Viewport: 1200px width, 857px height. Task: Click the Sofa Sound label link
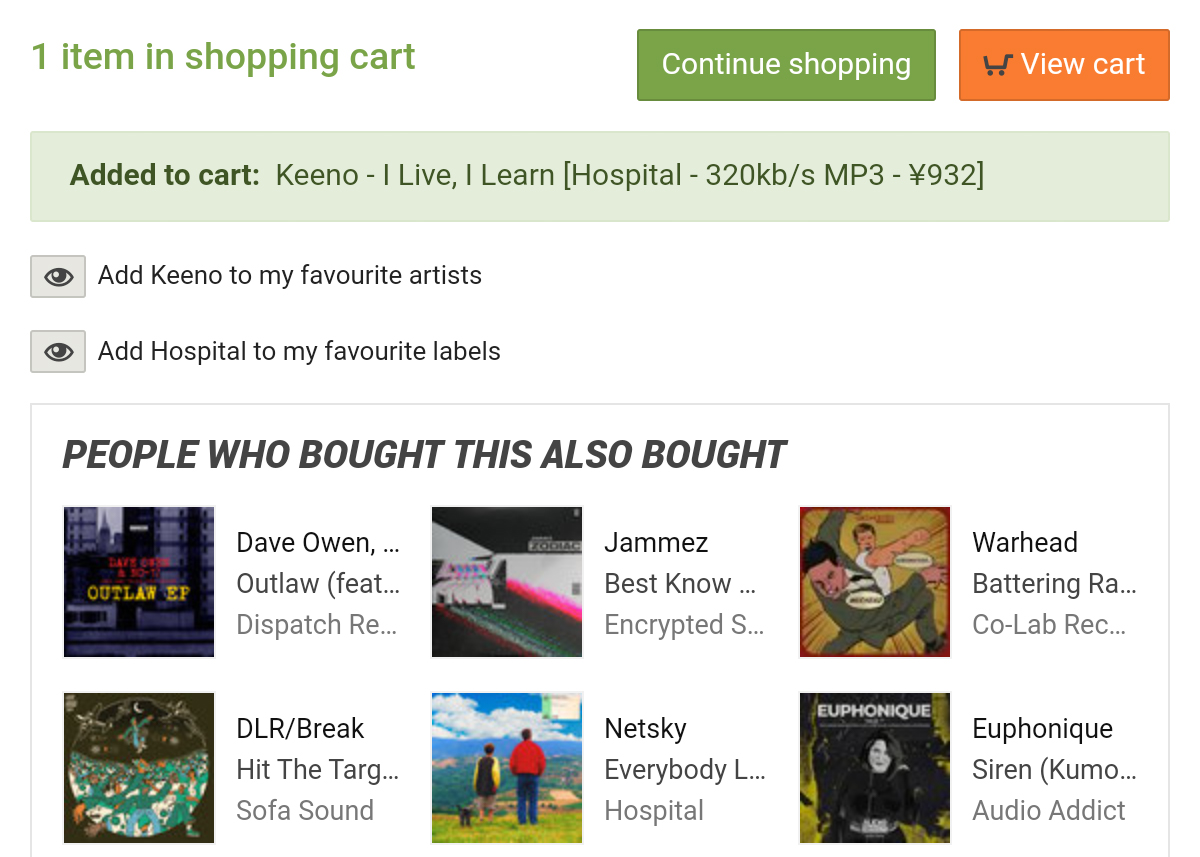(305, 811)
